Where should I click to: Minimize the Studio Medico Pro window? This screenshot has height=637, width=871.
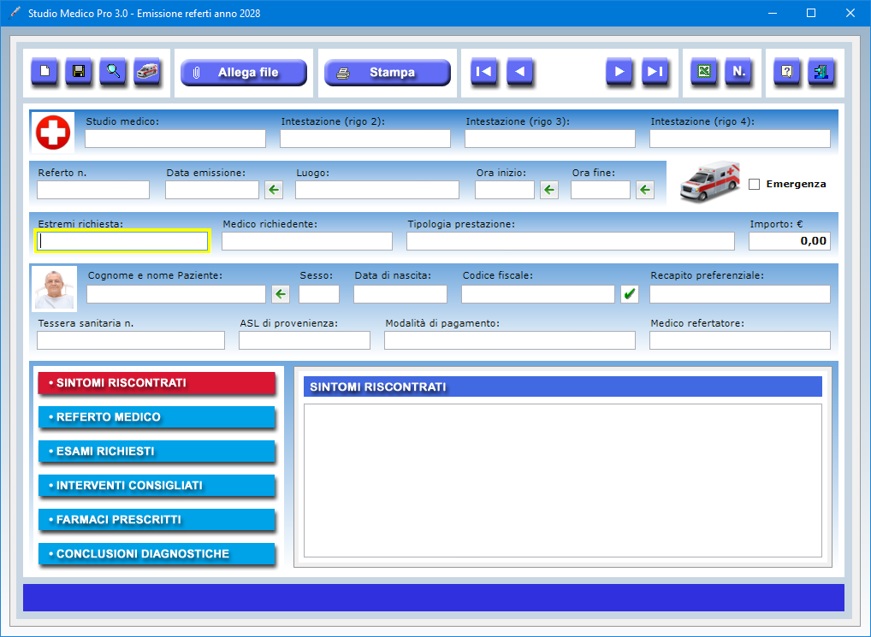click(x=772, y=13)
